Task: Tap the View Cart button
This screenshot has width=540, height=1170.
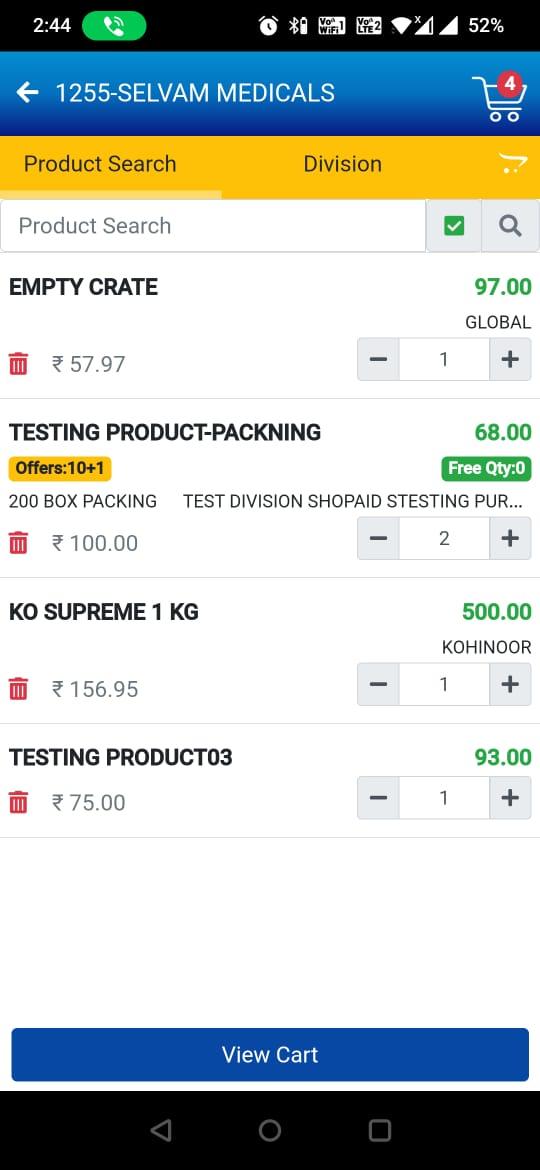Action: pyautogui.click(x=270, y=1054)
